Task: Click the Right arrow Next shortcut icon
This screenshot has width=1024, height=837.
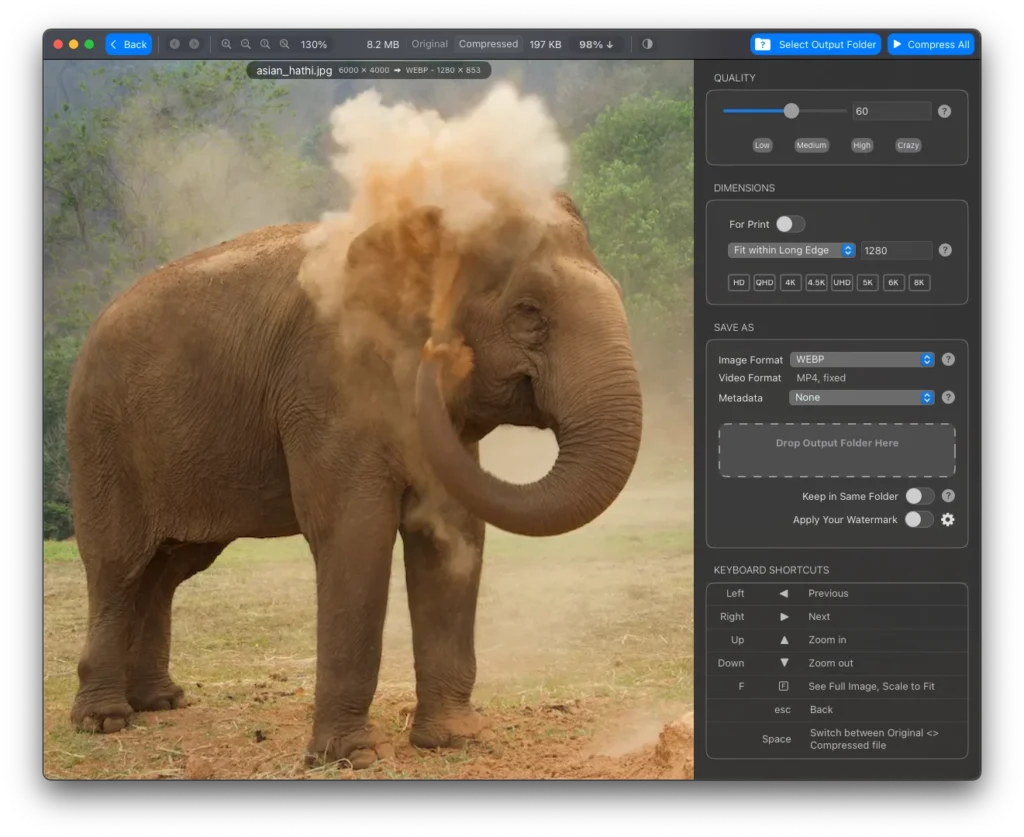Action: tap(784, 616)
